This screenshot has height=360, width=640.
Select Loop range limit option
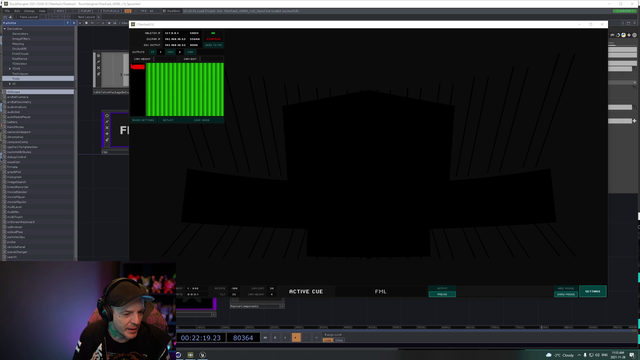pos(328,340)
